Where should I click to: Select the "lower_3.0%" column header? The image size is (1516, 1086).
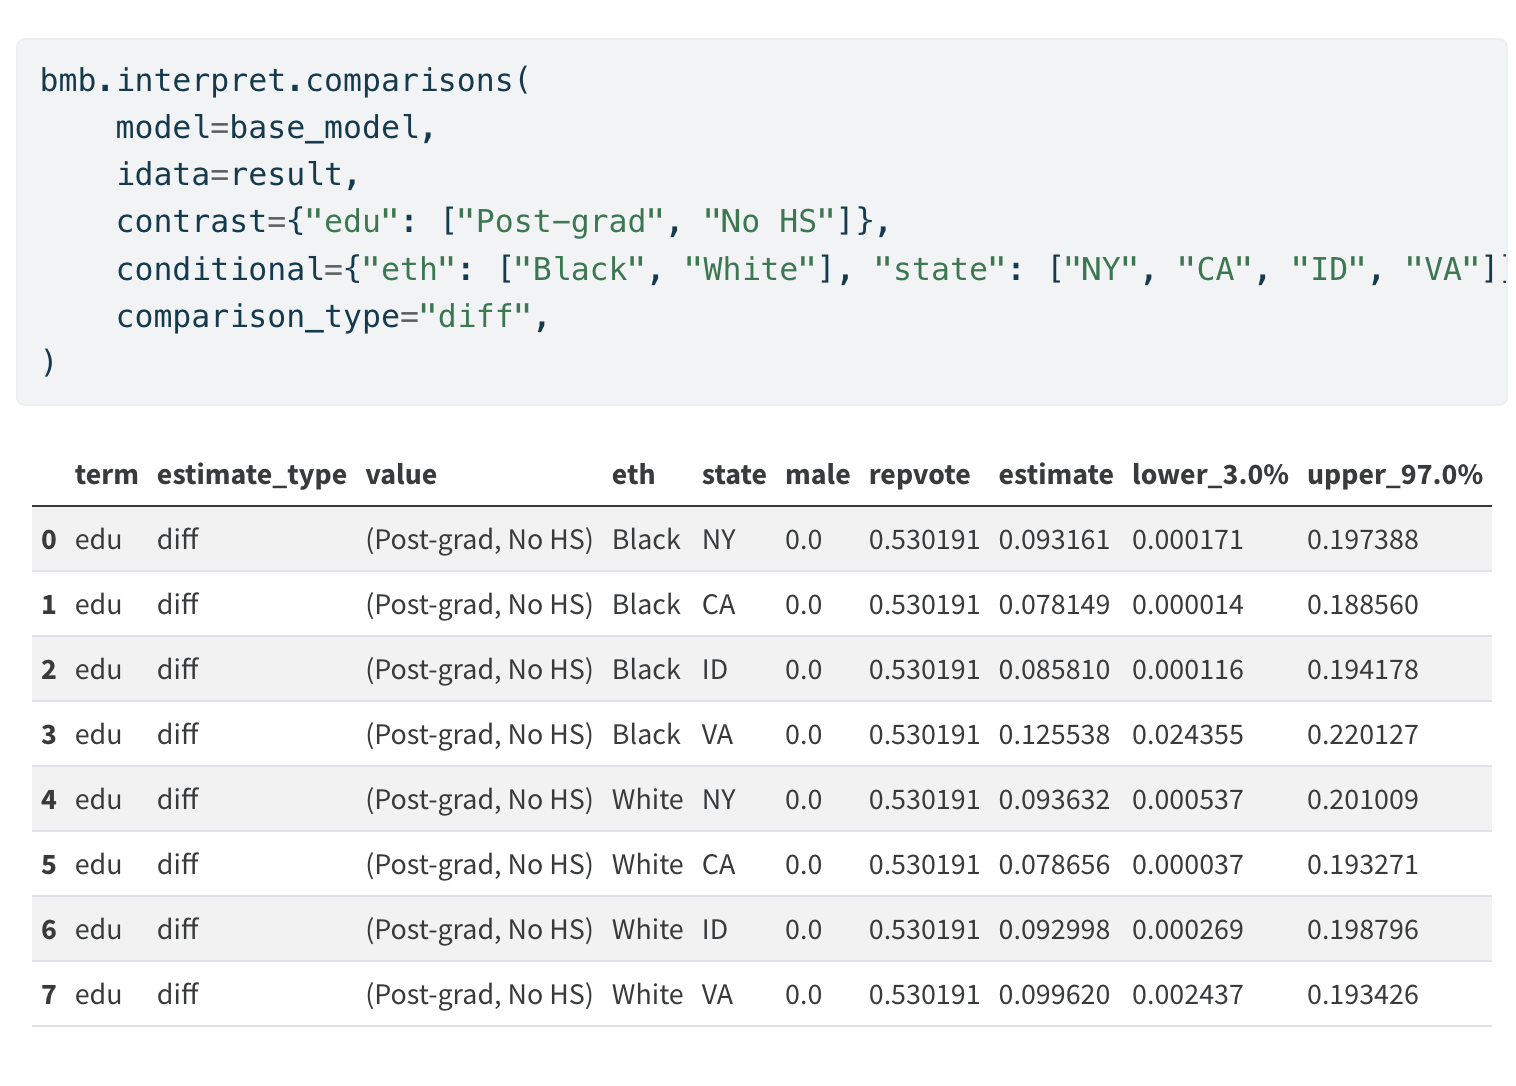[1209, 474]
